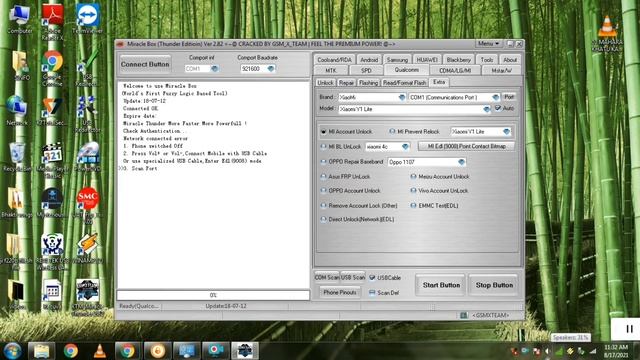Click the GSMXTEAM status bar icon
Image resolution: width=640 pixels, height=360 pixels.
click(463, 315)
